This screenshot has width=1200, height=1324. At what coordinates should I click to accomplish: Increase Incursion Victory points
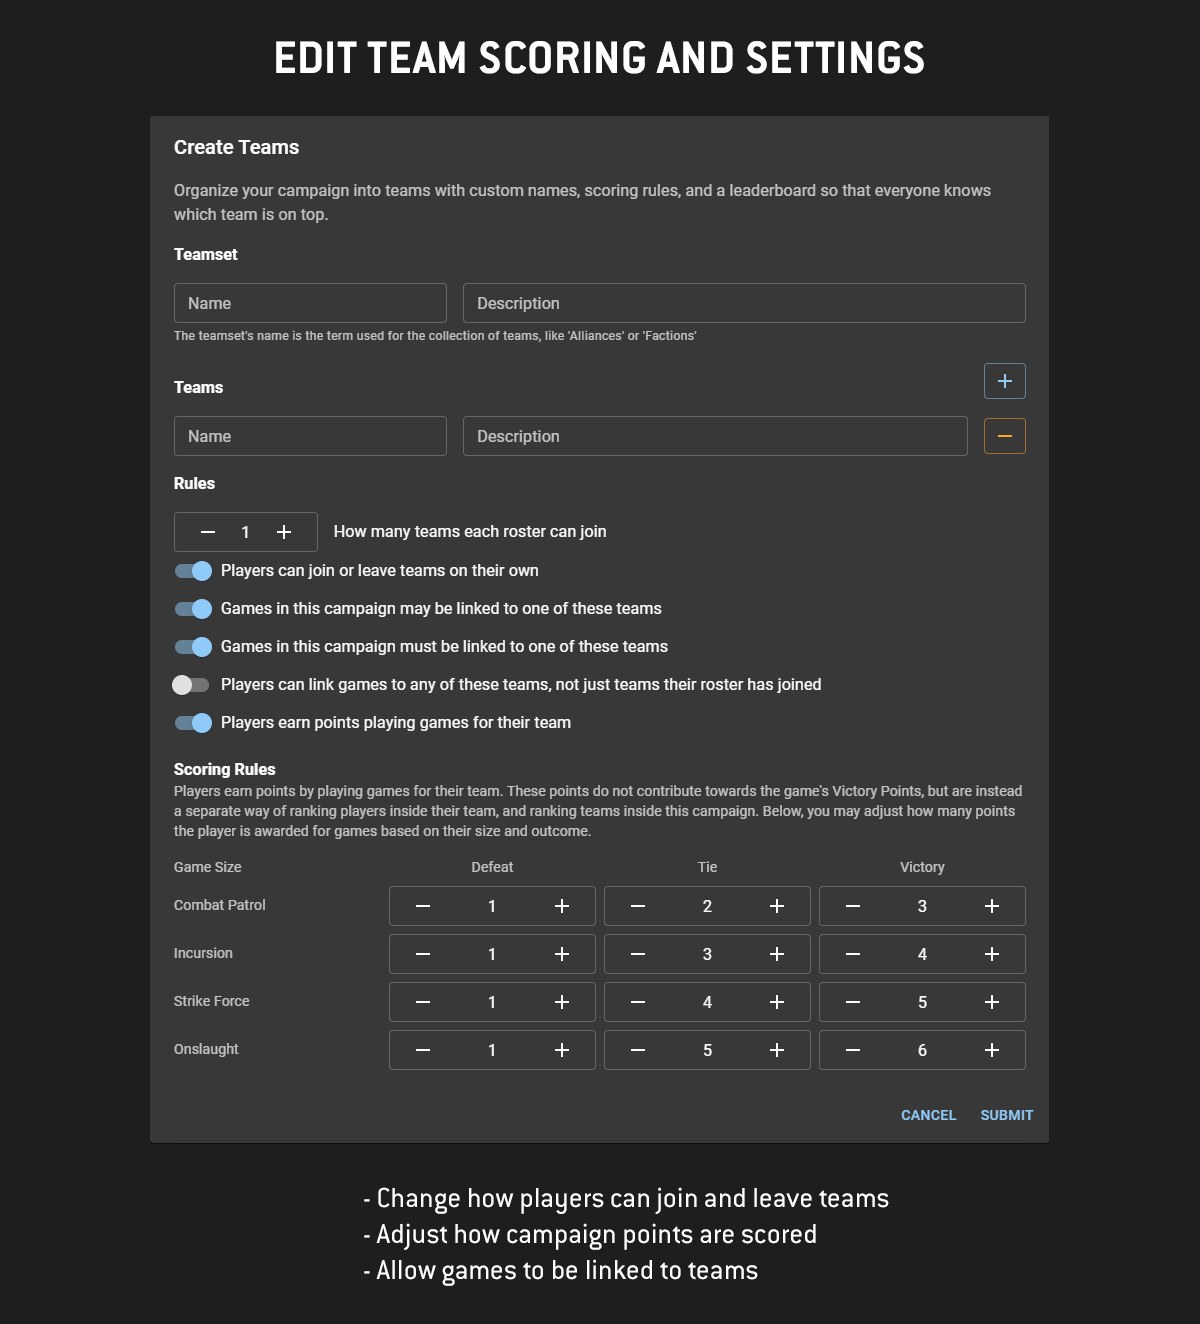tap(991, 954)
